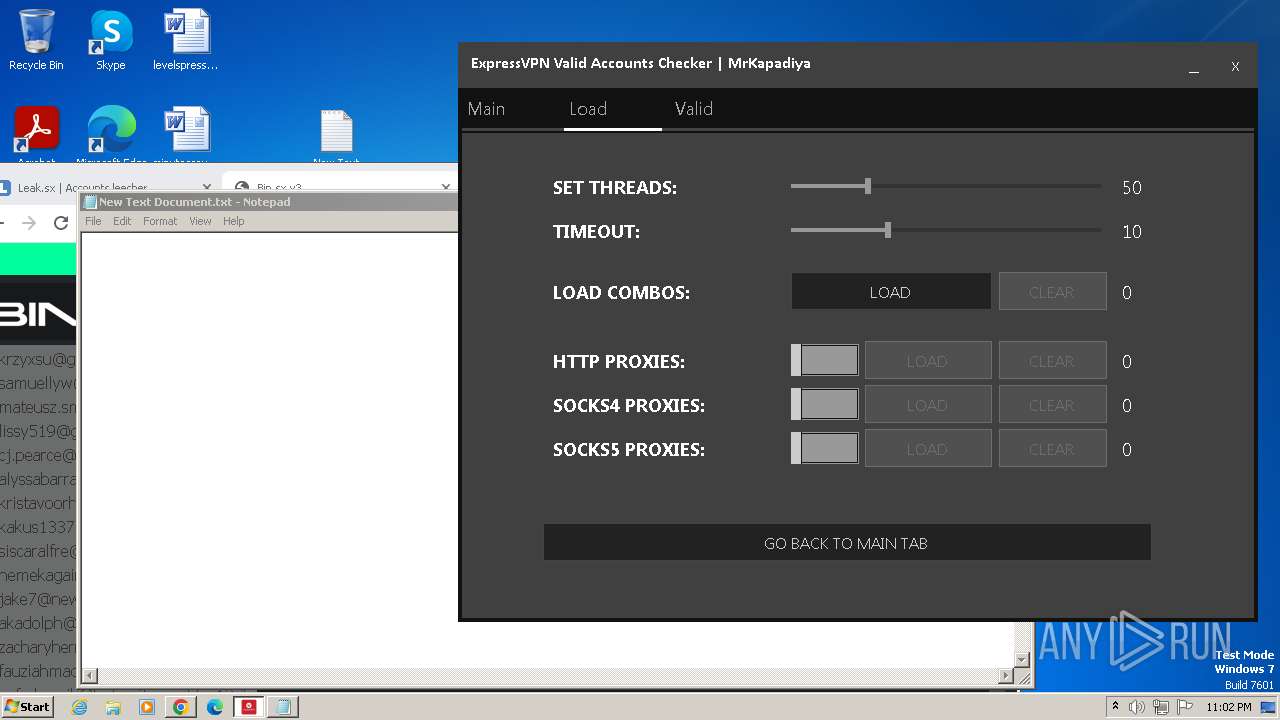
Task: Click the network tray icon
Action: (x=1161, y=707)
